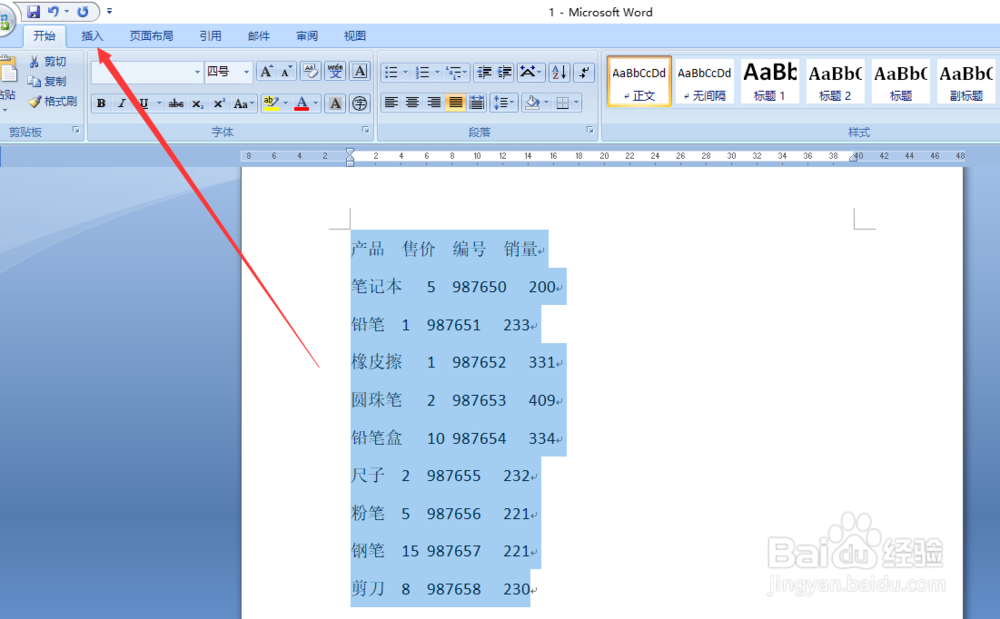Image resolution: width=1000 pixels, height=619 pixels.
Task: Toggle italic formatting on the selection
Action: (x=121, y=101)
